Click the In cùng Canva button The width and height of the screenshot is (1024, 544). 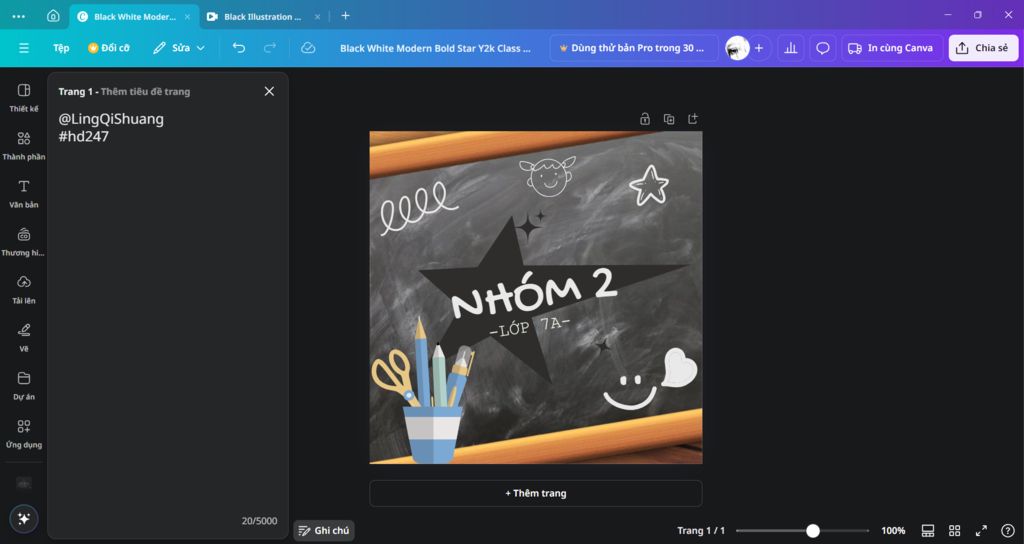(x=891, y=48)
